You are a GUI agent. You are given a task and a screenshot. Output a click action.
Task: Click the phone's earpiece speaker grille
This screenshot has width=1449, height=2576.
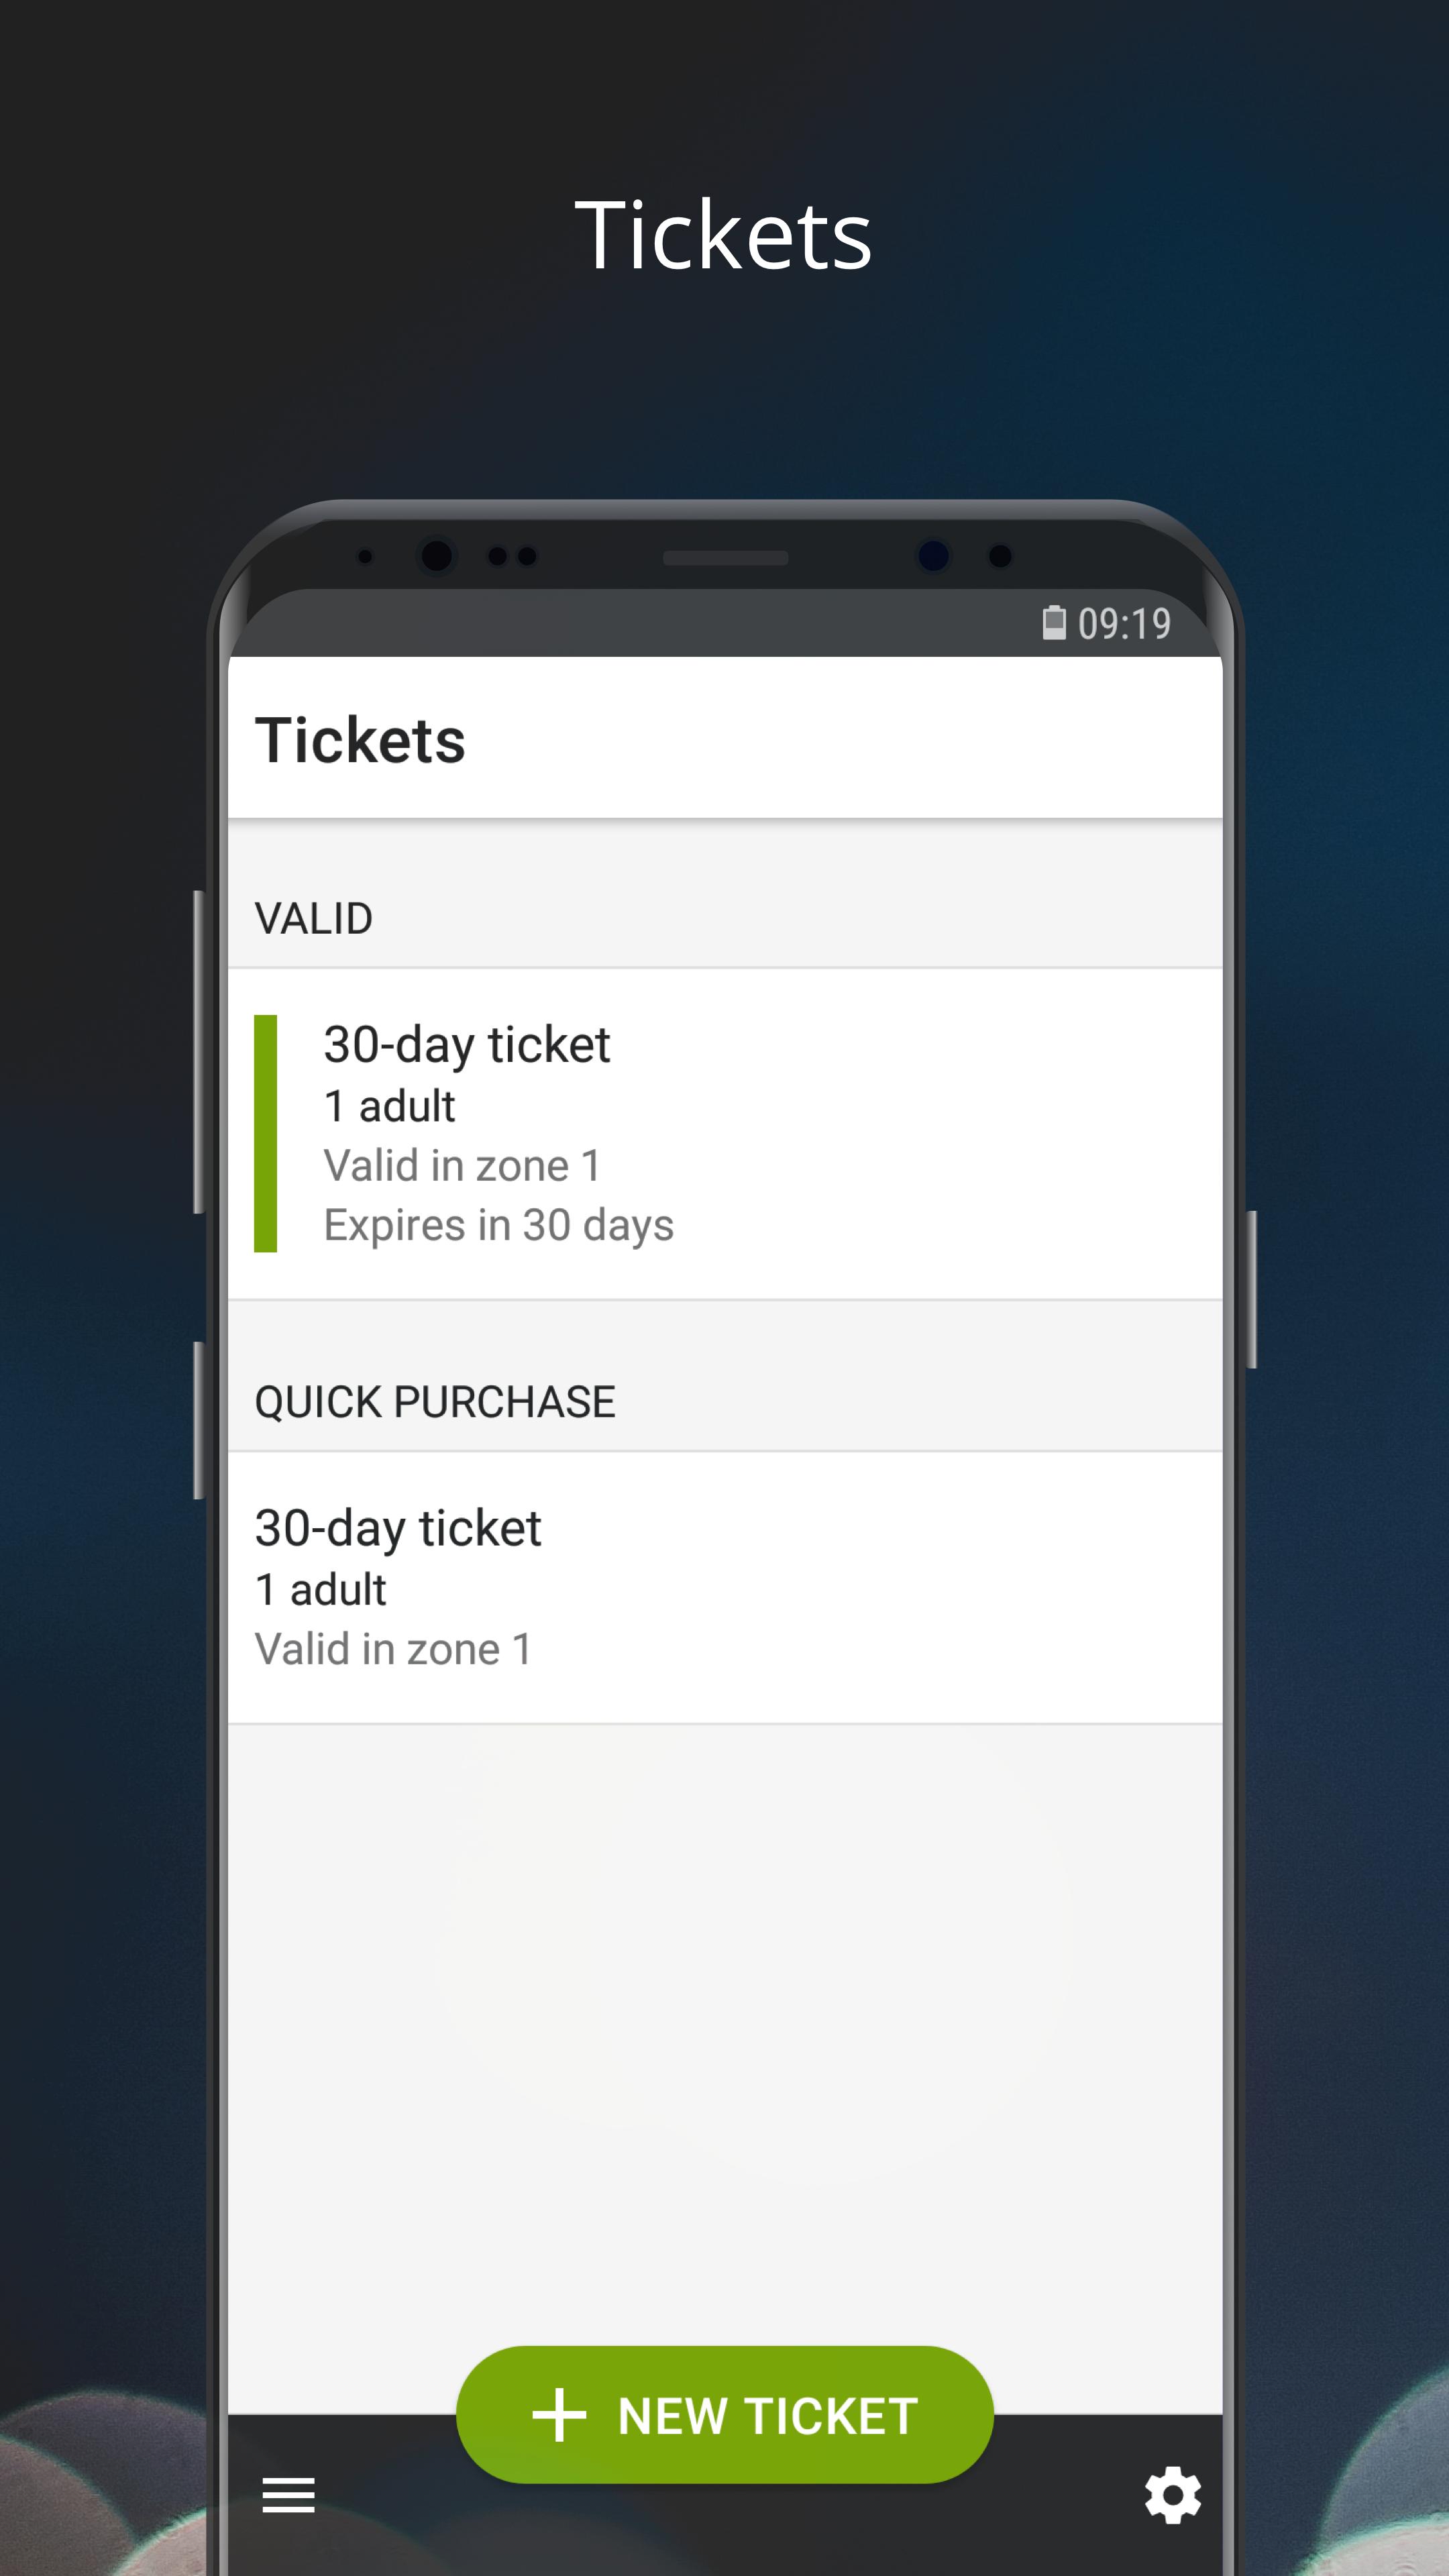coord(725,557)
